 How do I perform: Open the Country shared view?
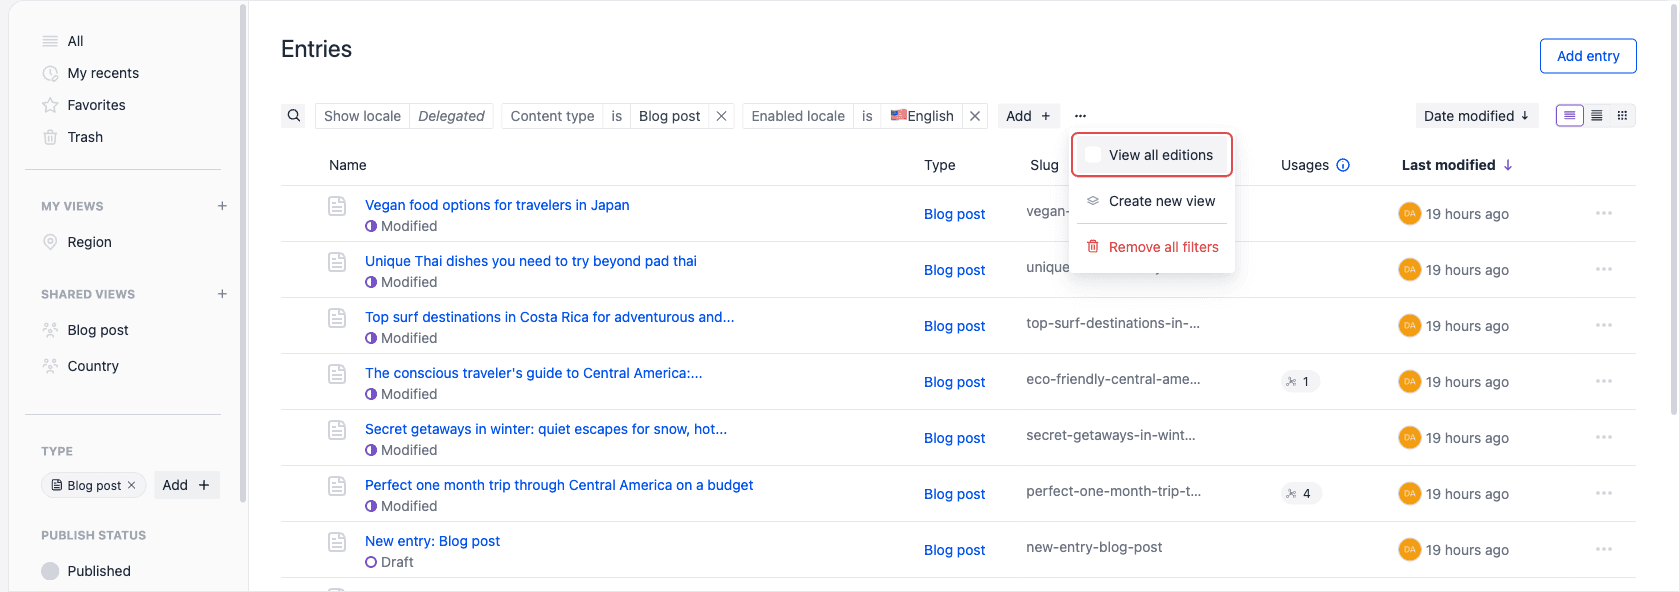(93, 366)
